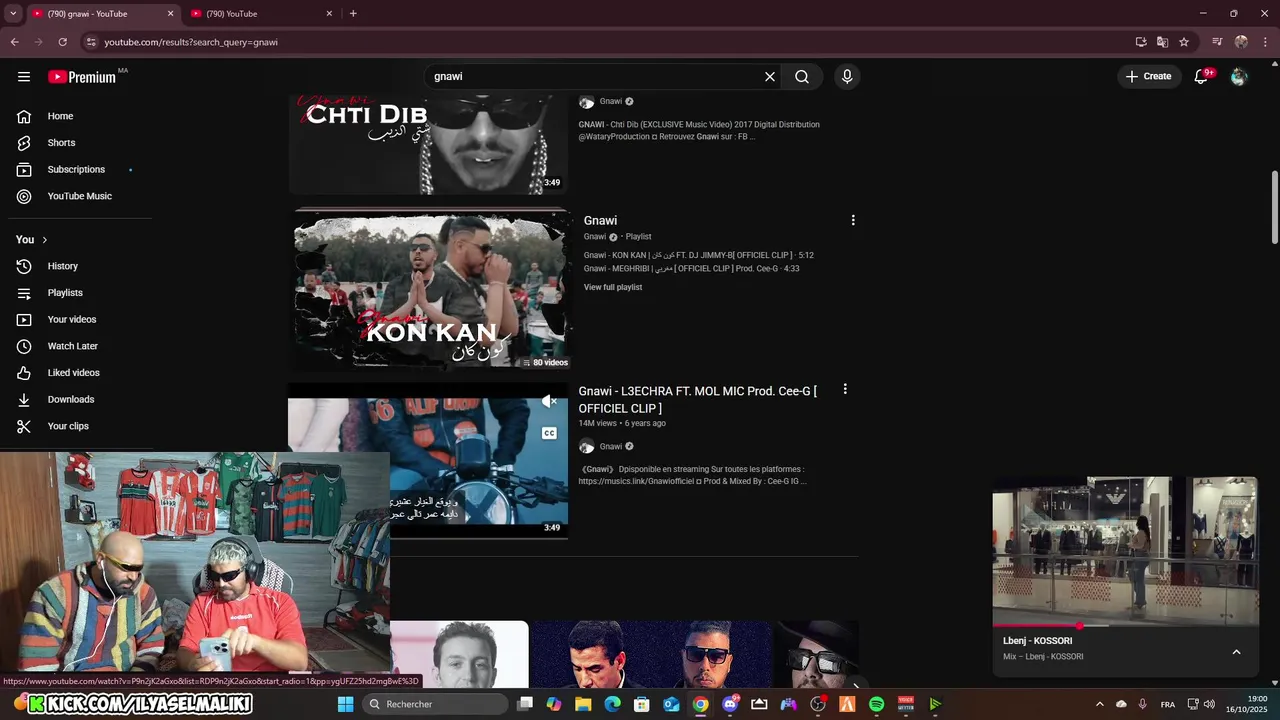Open MEGHRIBI playlist track entry
Viewport: 1280px width, 720px height.
[691, 268]
